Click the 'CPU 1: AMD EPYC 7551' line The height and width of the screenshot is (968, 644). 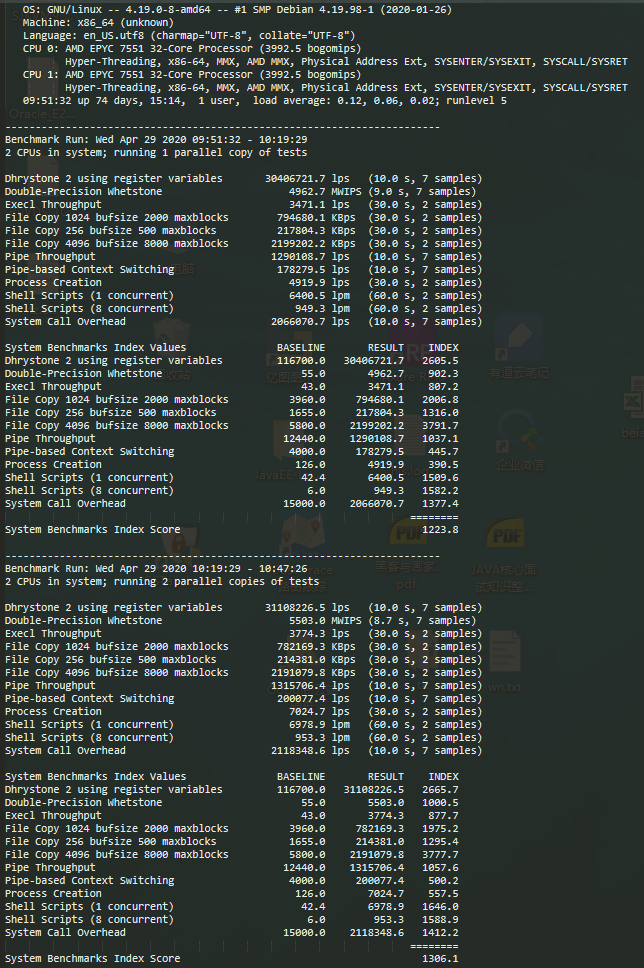pyautogui.click(x=192, y=75)
